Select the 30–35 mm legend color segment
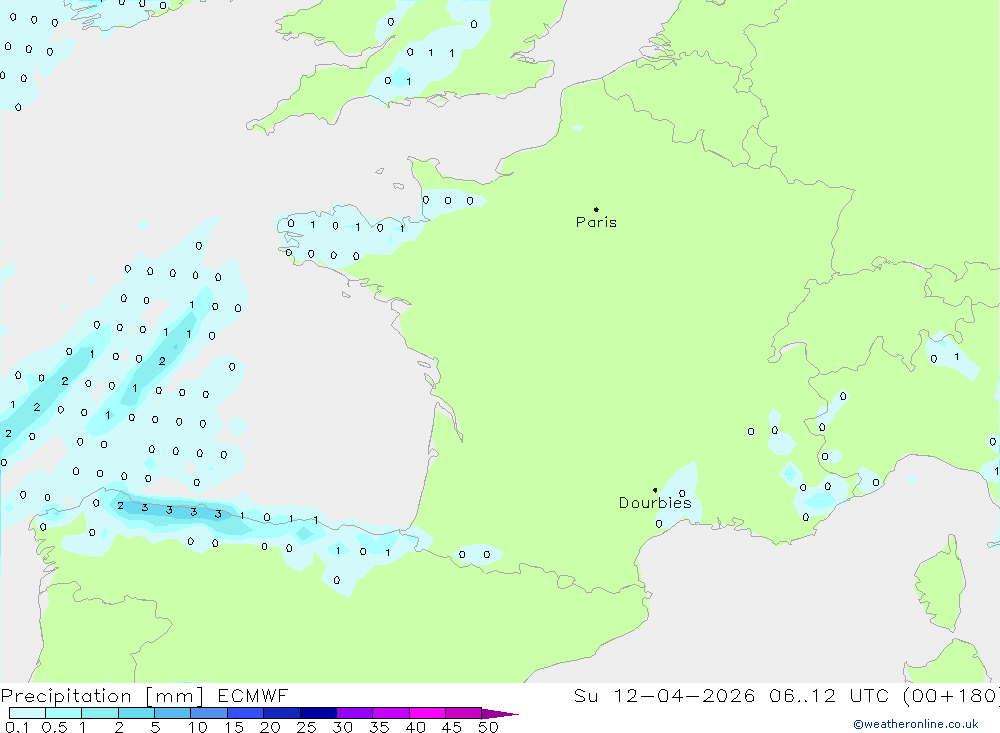Viewport: 1000px width, 733px height. click(x=354, y=713)
